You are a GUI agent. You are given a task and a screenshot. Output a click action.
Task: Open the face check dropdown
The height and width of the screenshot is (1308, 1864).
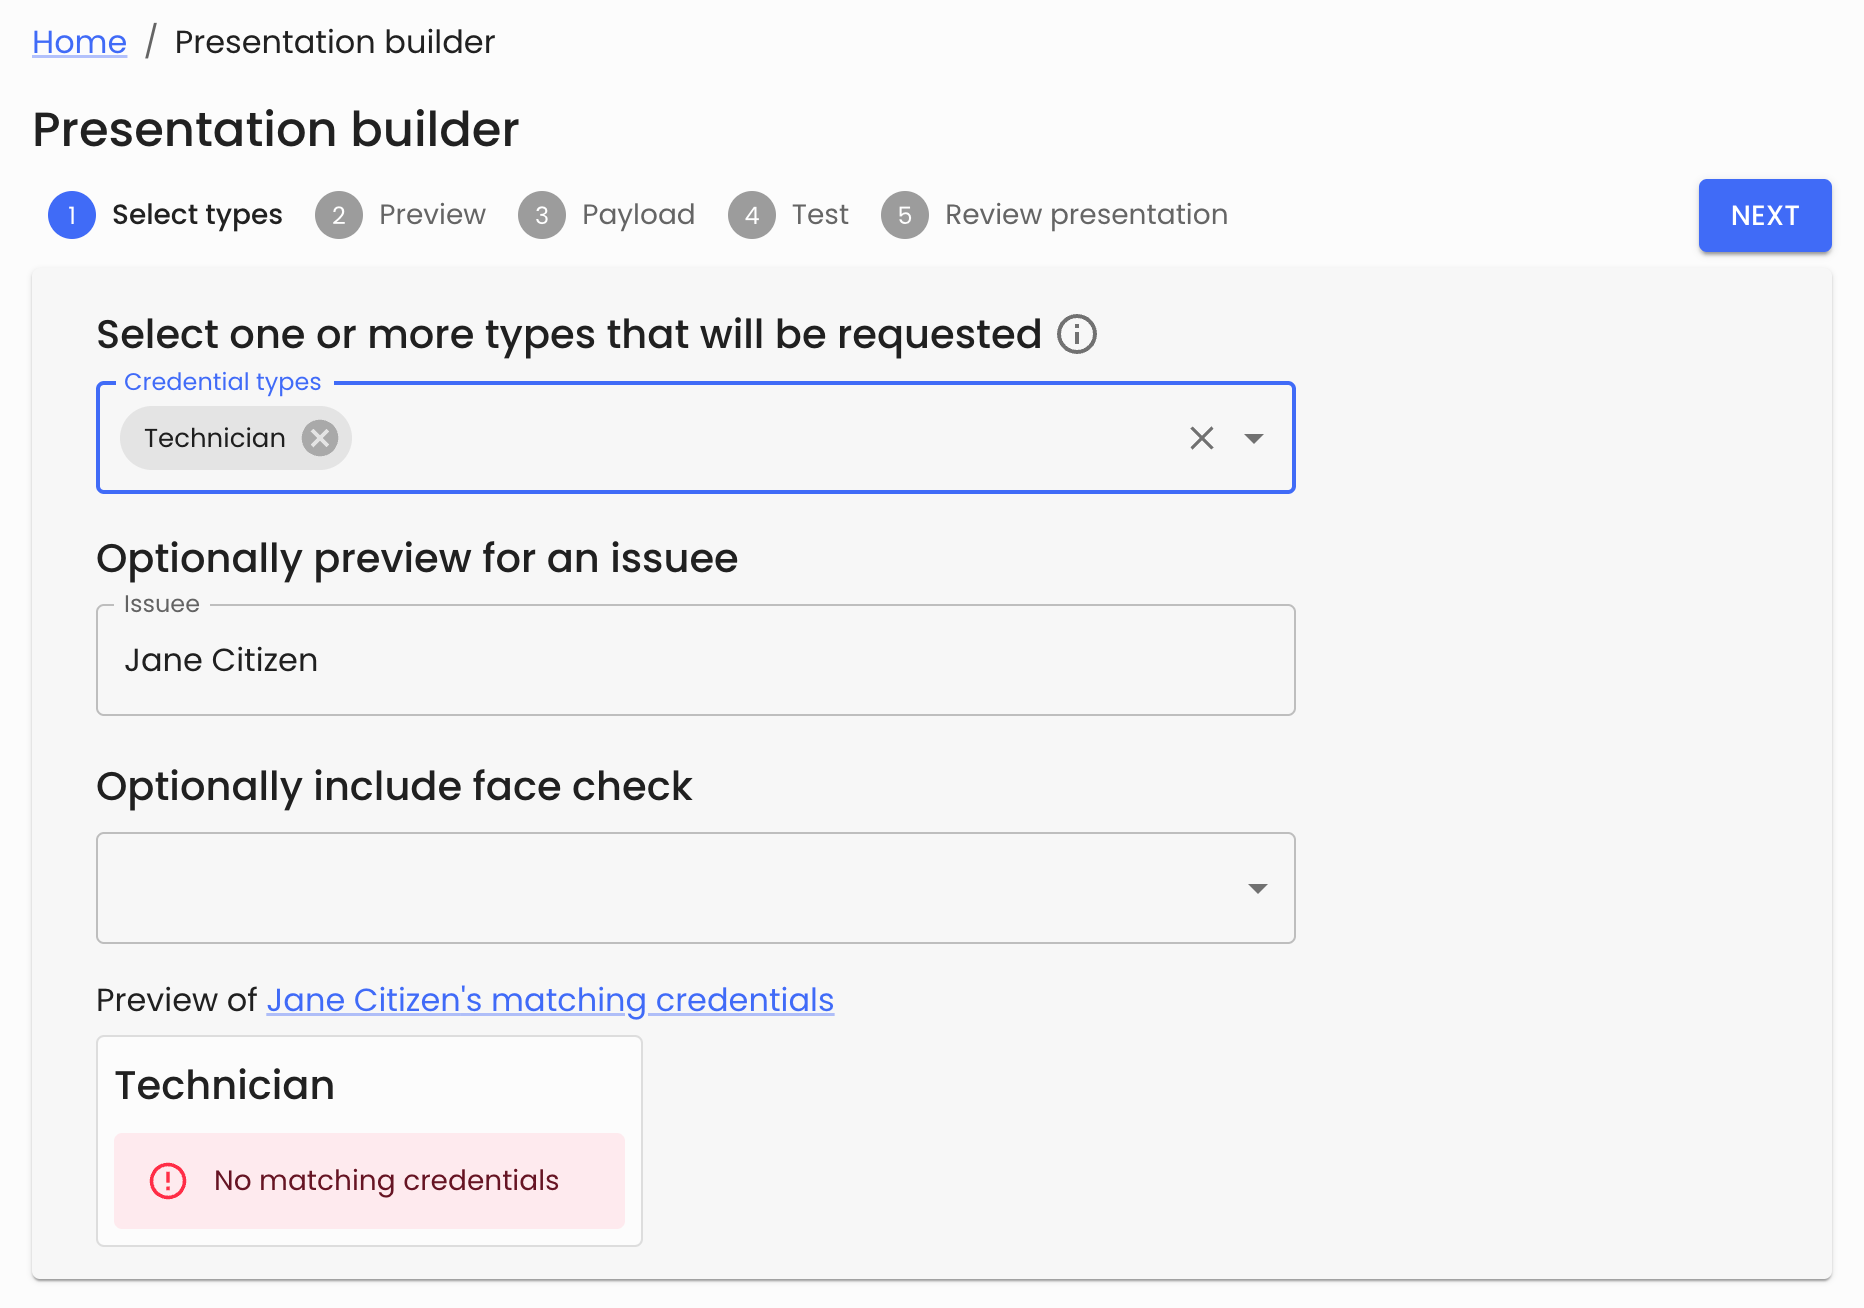pyautogui.click(x=1257, y=888)
